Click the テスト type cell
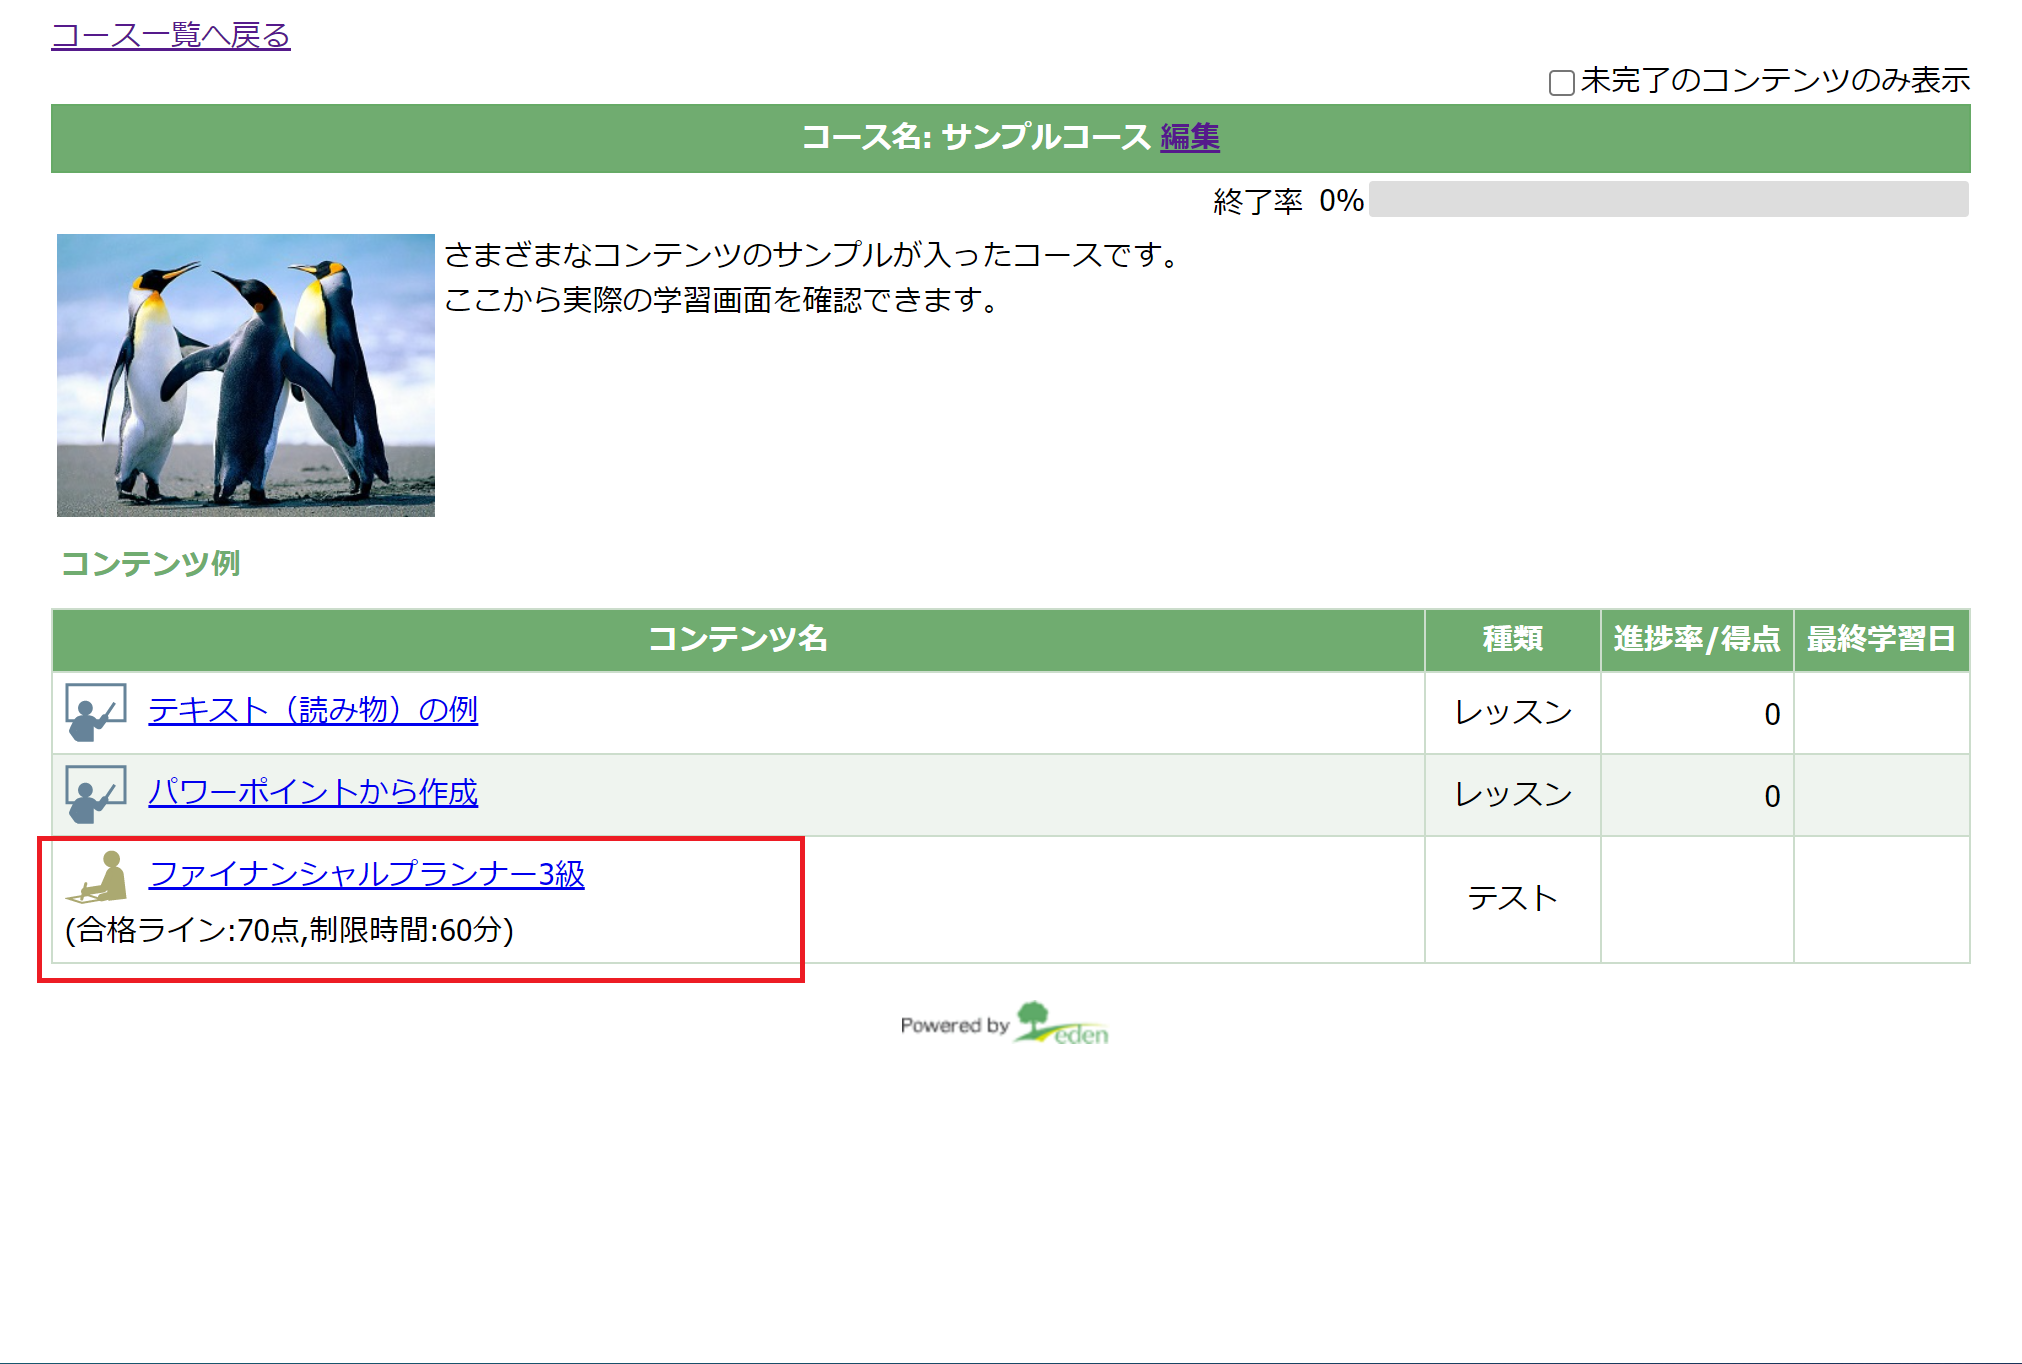 [1513, 899]
